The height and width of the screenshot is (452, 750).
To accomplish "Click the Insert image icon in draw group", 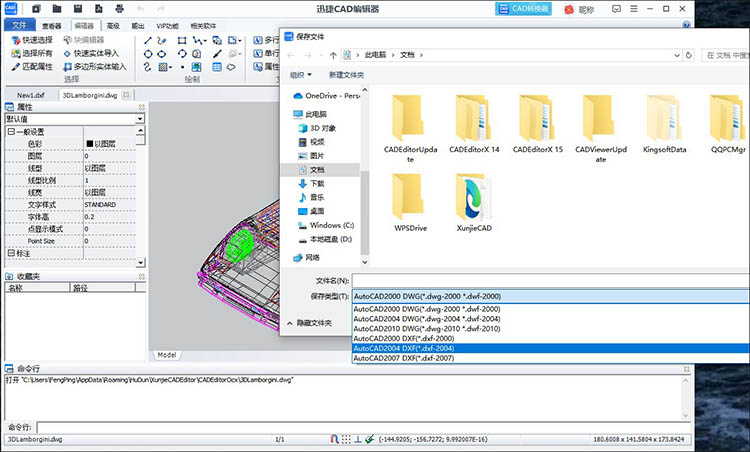I will tap(197, 67).
